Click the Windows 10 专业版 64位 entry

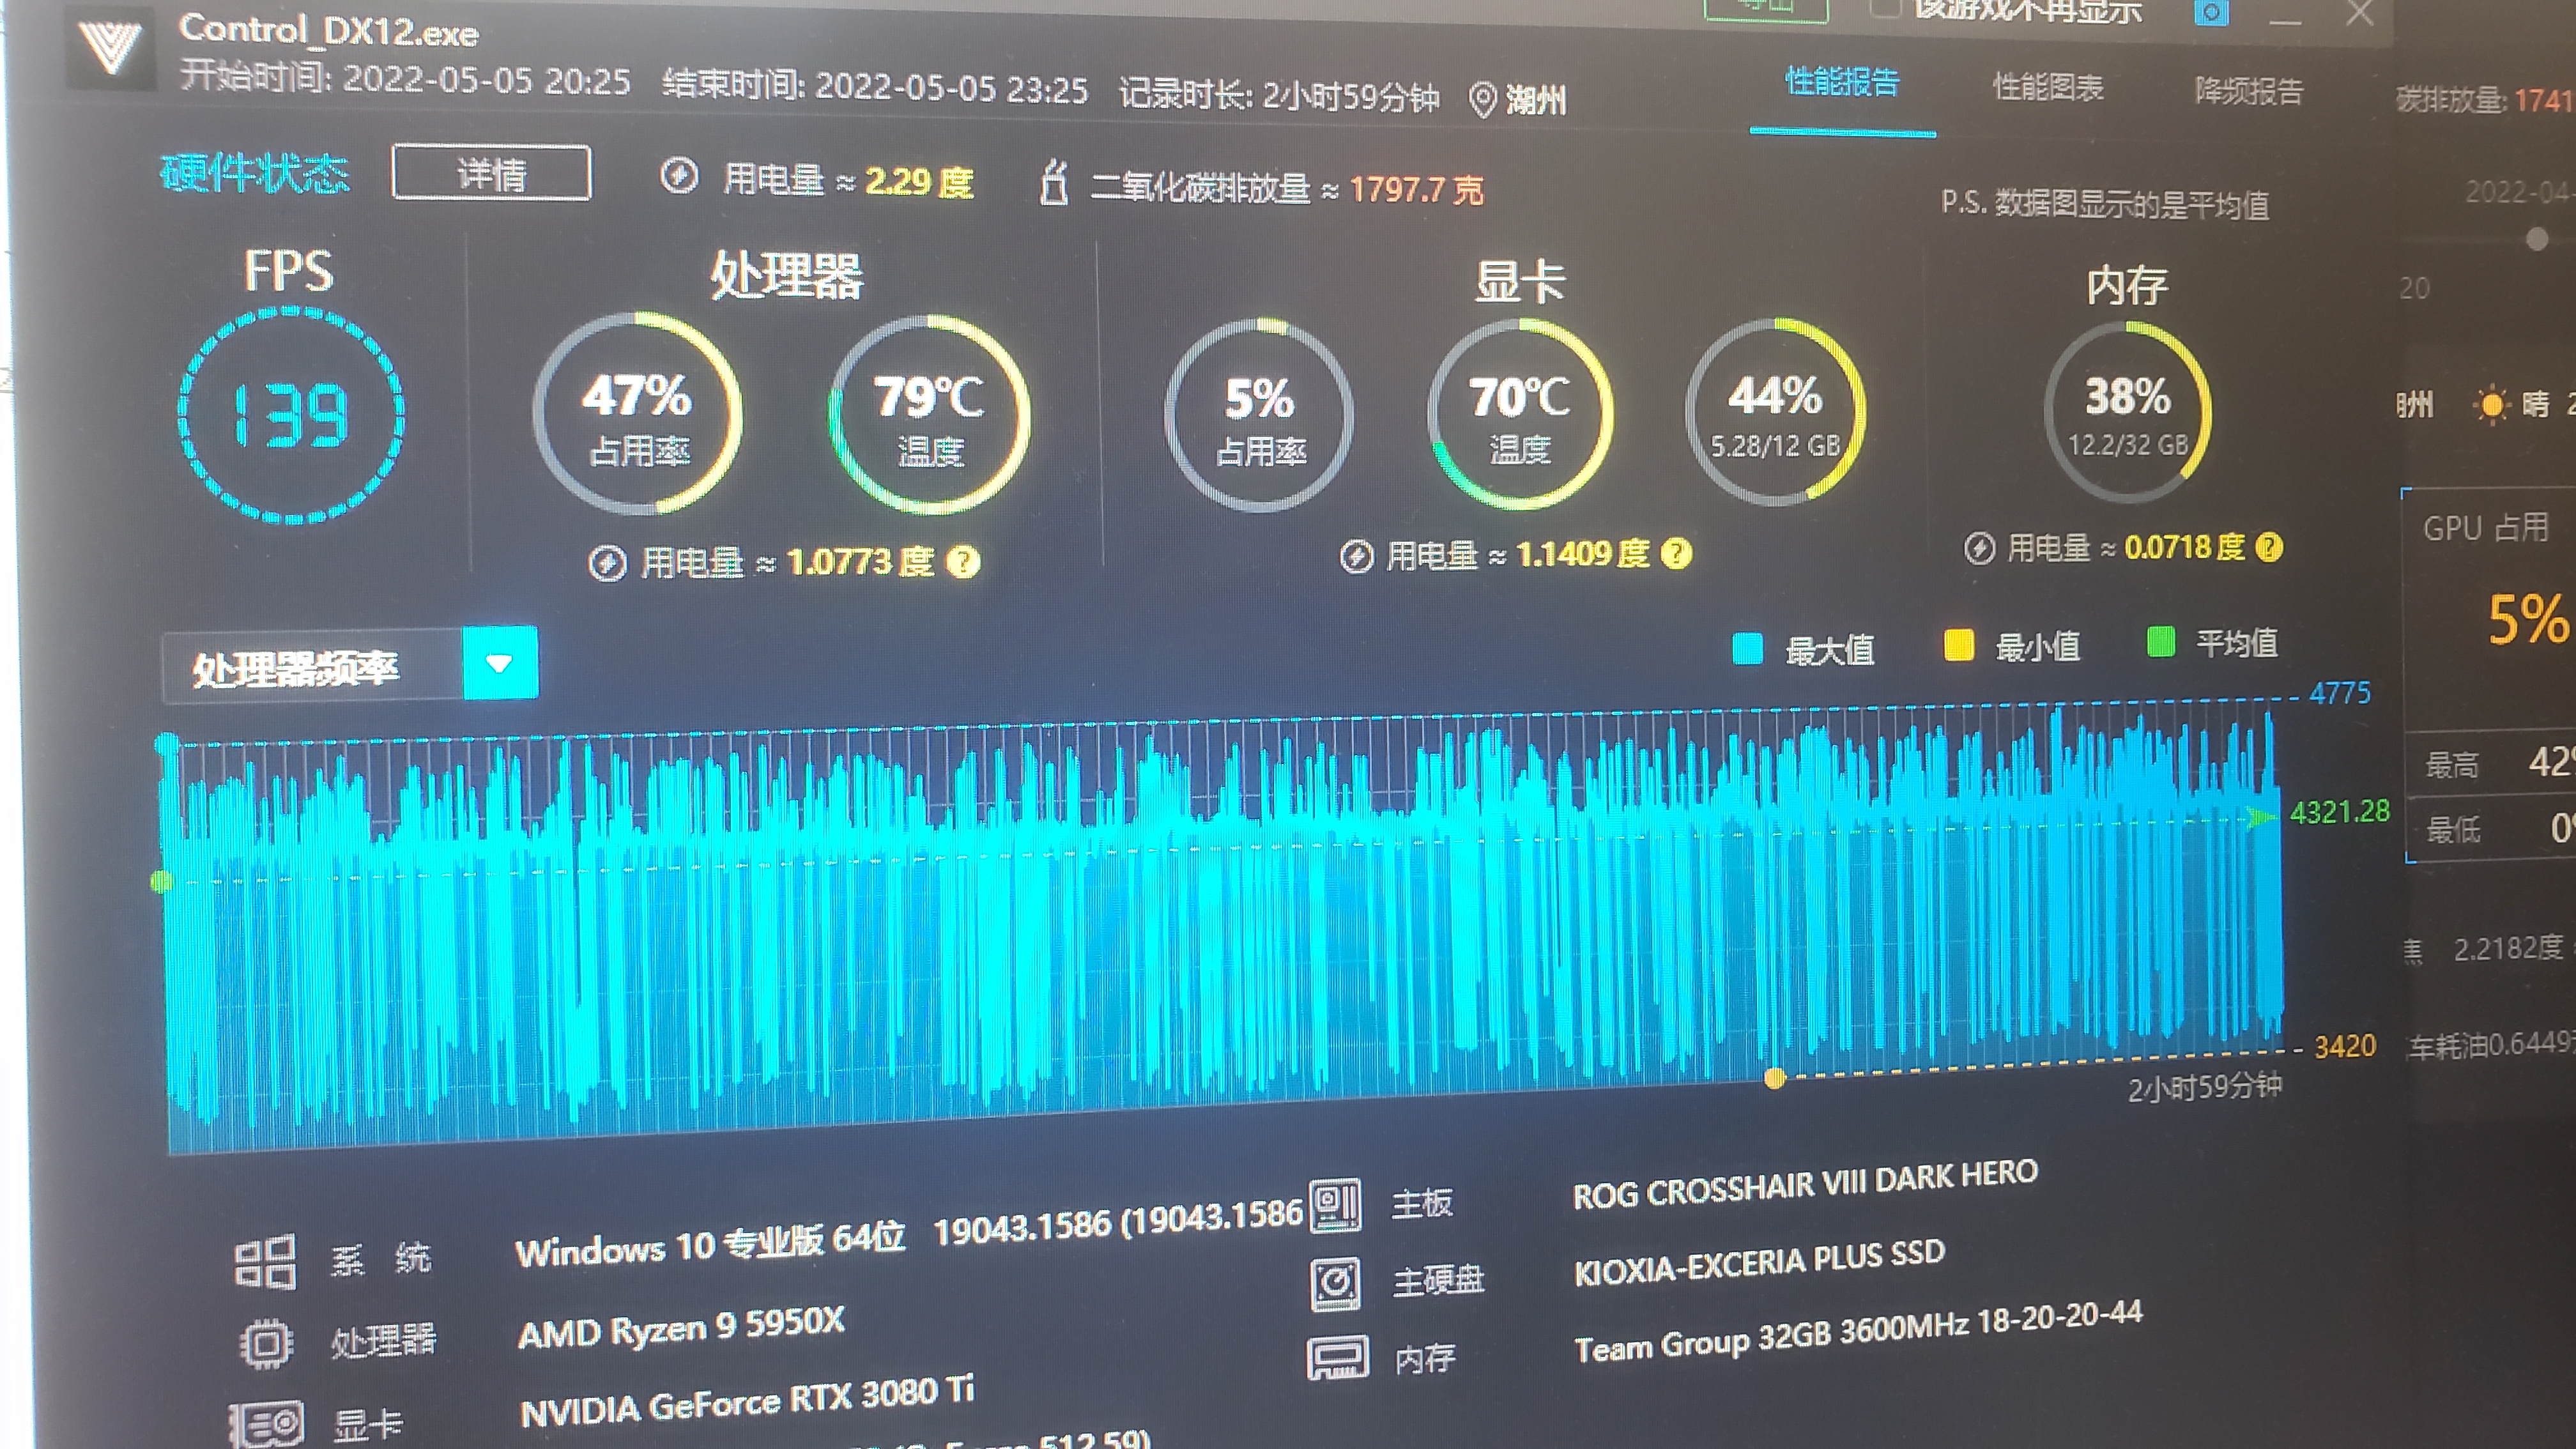coord(710,1245)
